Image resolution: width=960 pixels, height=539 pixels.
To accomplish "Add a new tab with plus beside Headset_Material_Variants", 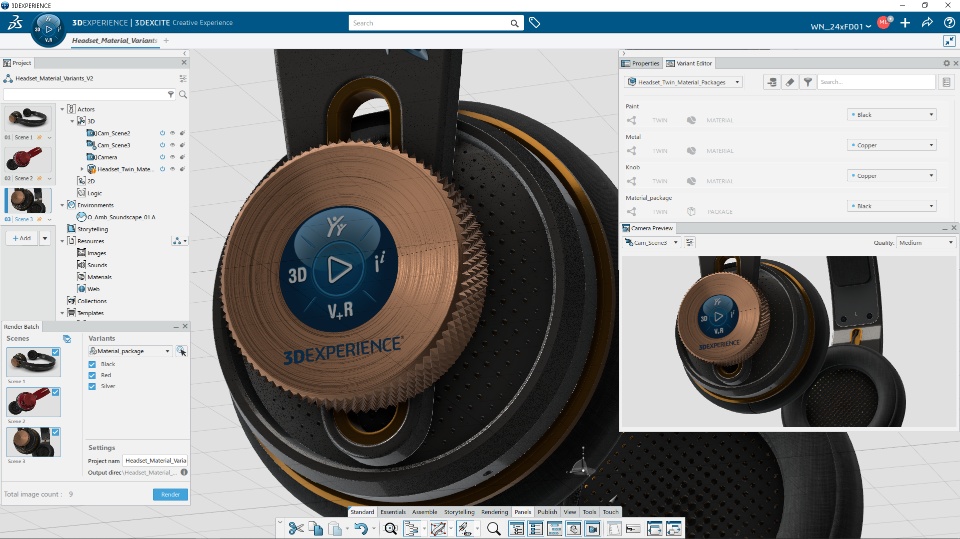I will click(x=166, y=40).
